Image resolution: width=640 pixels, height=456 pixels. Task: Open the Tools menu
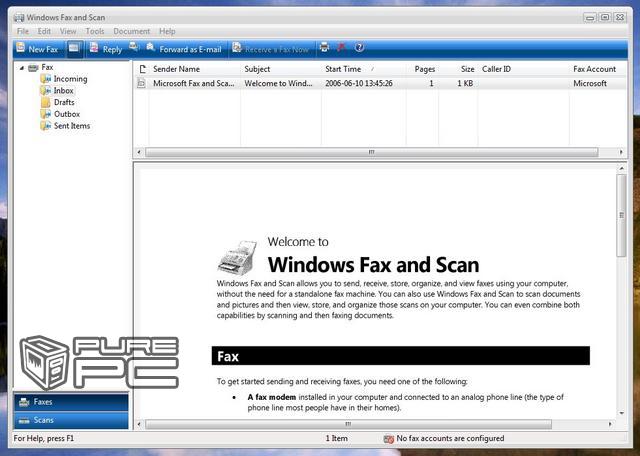tap(95, 31)
